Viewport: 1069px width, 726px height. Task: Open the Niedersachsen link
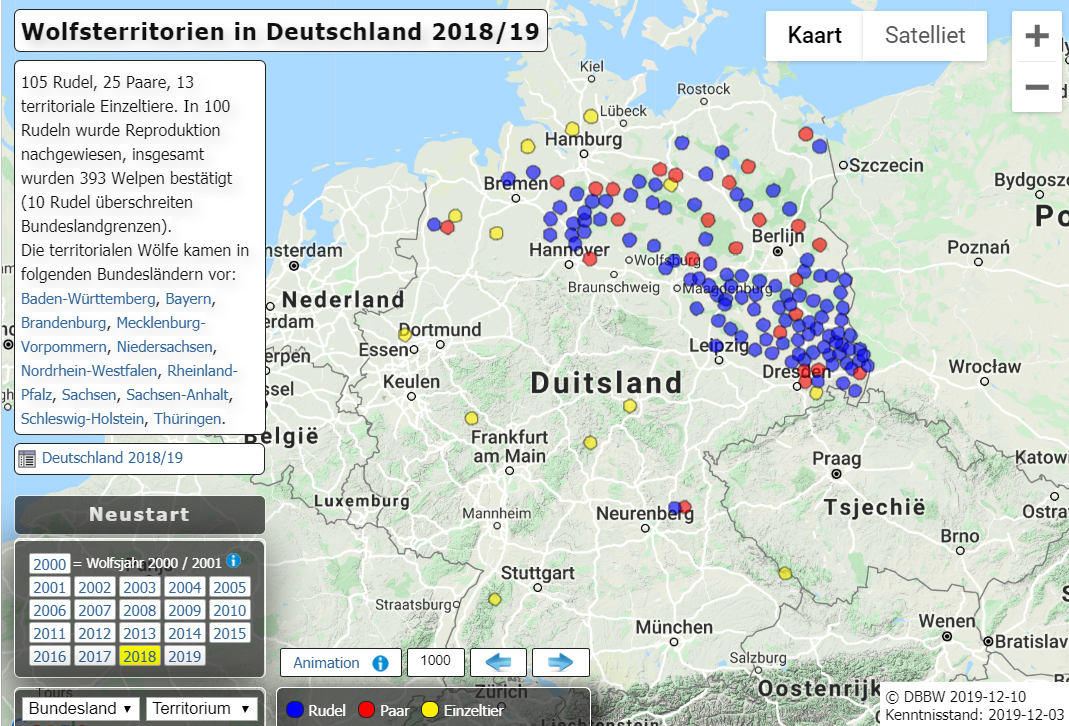tap(164, 346)
